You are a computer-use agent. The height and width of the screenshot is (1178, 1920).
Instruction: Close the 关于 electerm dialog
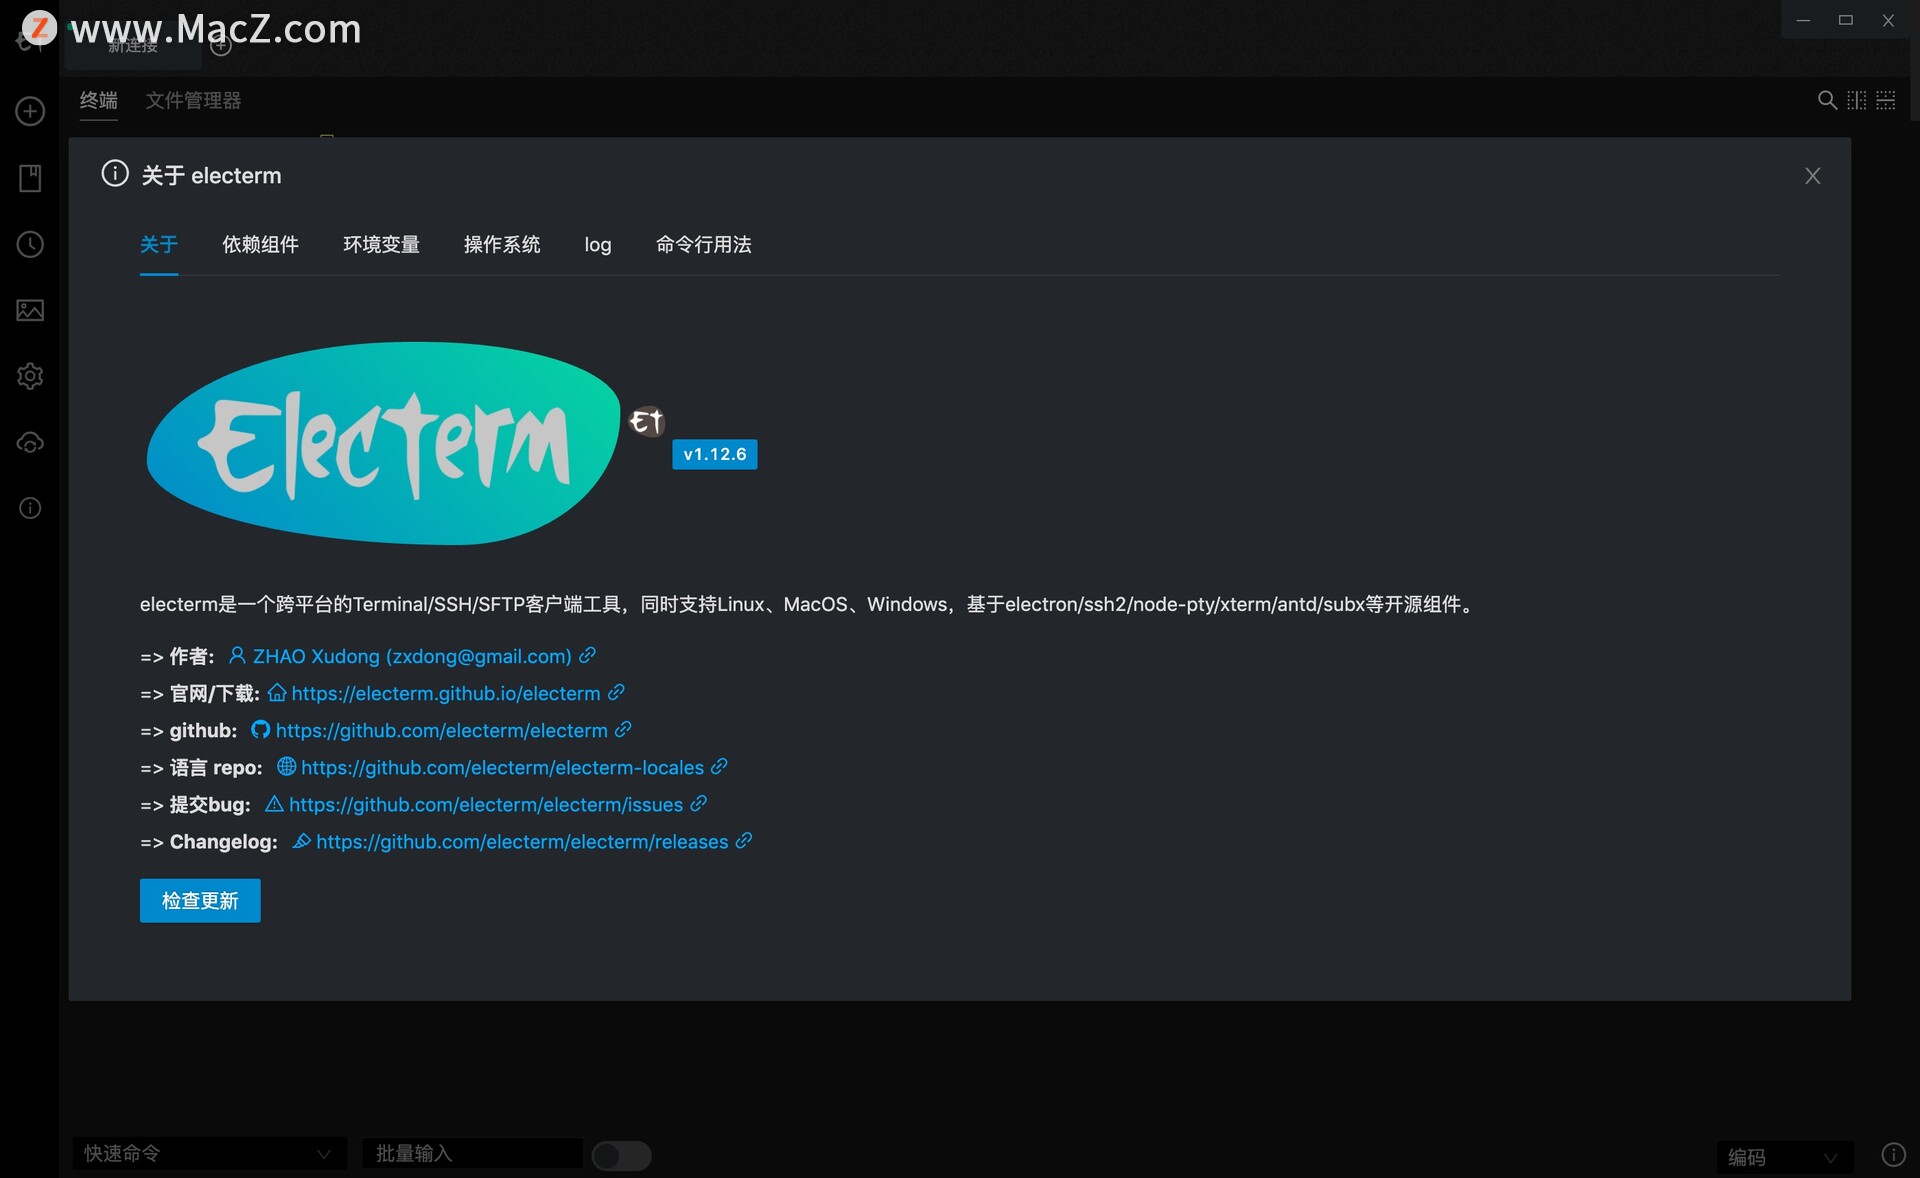point(1812,176)
